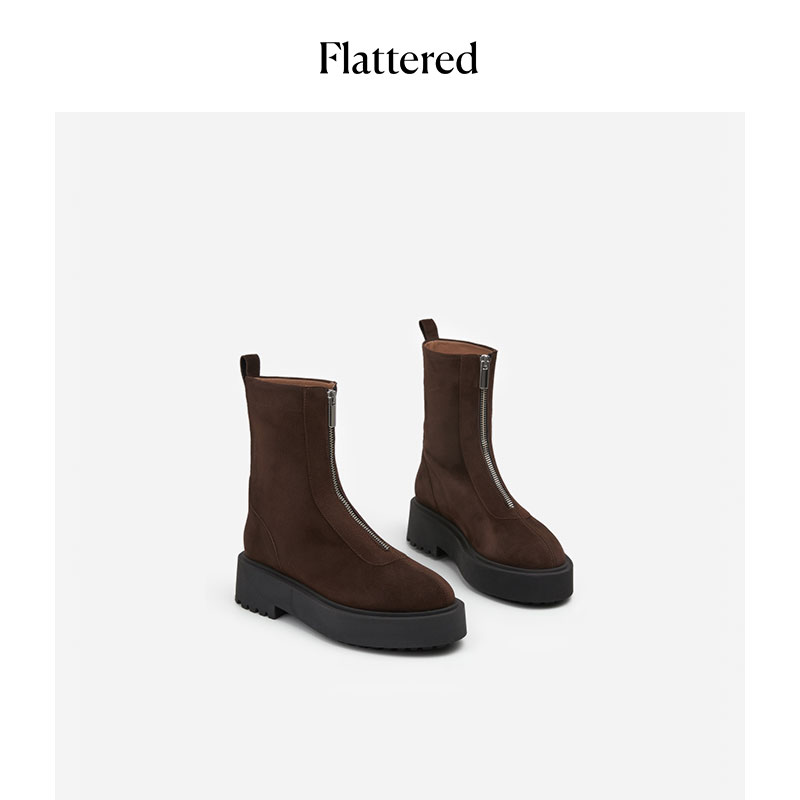Image resolution: width=800 pixels, height=800 pixels.
Task: Open the brown suede boots product image
Action: [x=400, y=456]
